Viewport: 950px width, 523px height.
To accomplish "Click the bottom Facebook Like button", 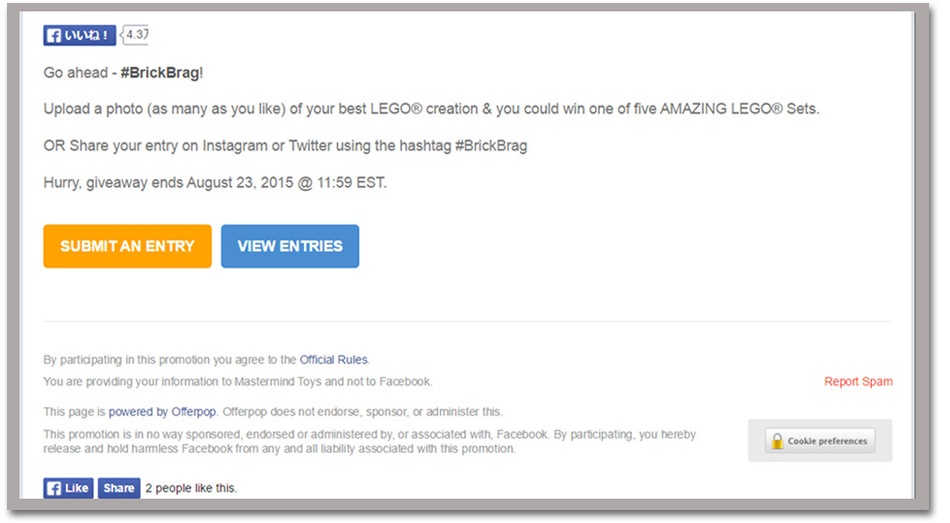I will pyautogui.click(x=68, y=488).
